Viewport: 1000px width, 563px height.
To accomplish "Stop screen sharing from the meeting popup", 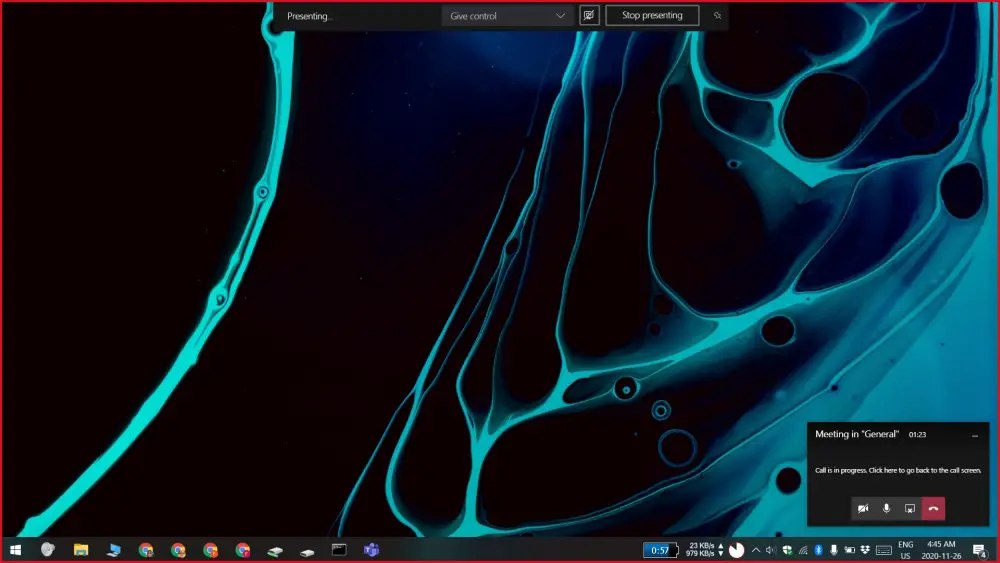I will (910, 508).
